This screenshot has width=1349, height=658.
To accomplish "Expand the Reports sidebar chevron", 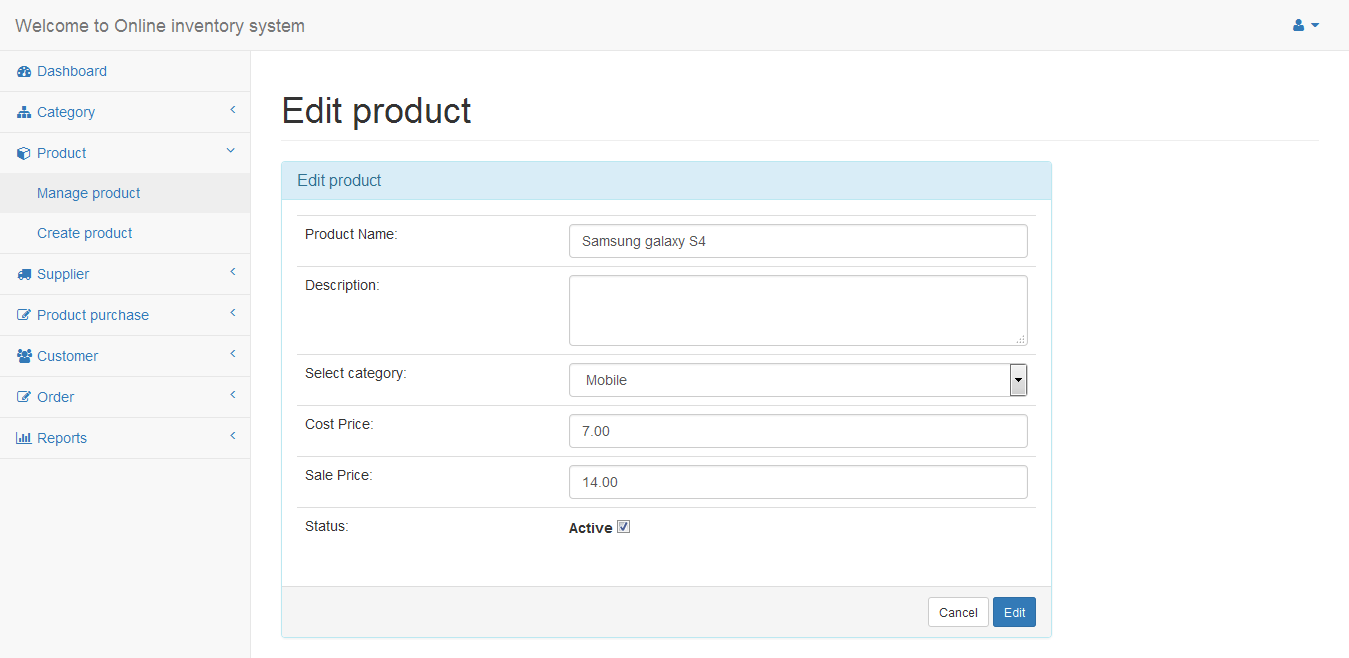I will click(232, 436).
